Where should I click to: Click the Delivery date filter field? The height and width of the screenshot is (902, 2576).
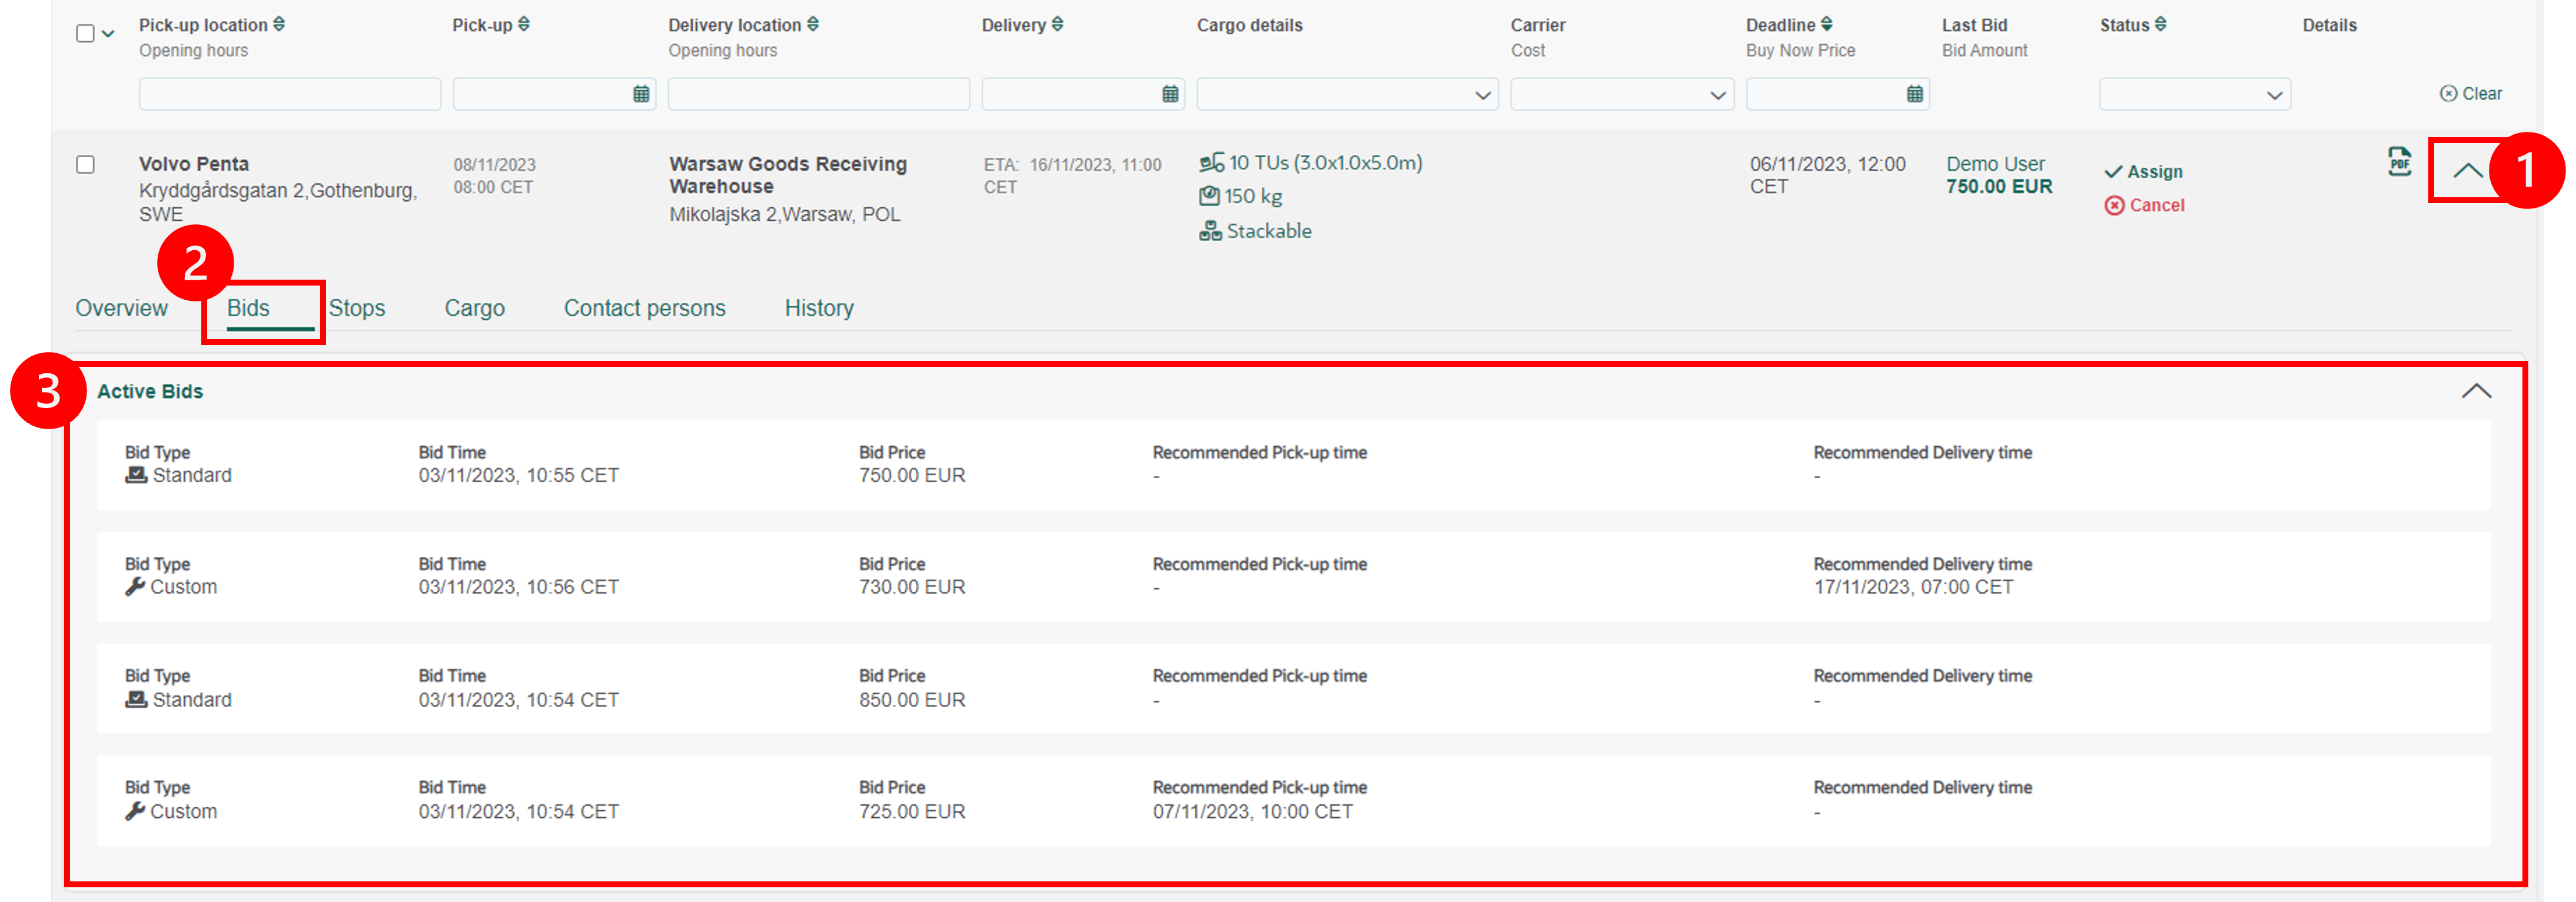point(1083,94)
